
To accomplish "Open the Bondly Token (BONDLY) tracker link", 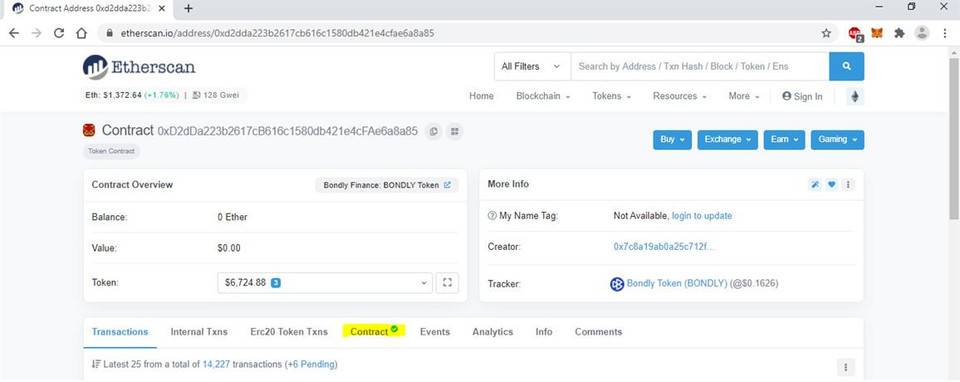I will pos(677,283).
